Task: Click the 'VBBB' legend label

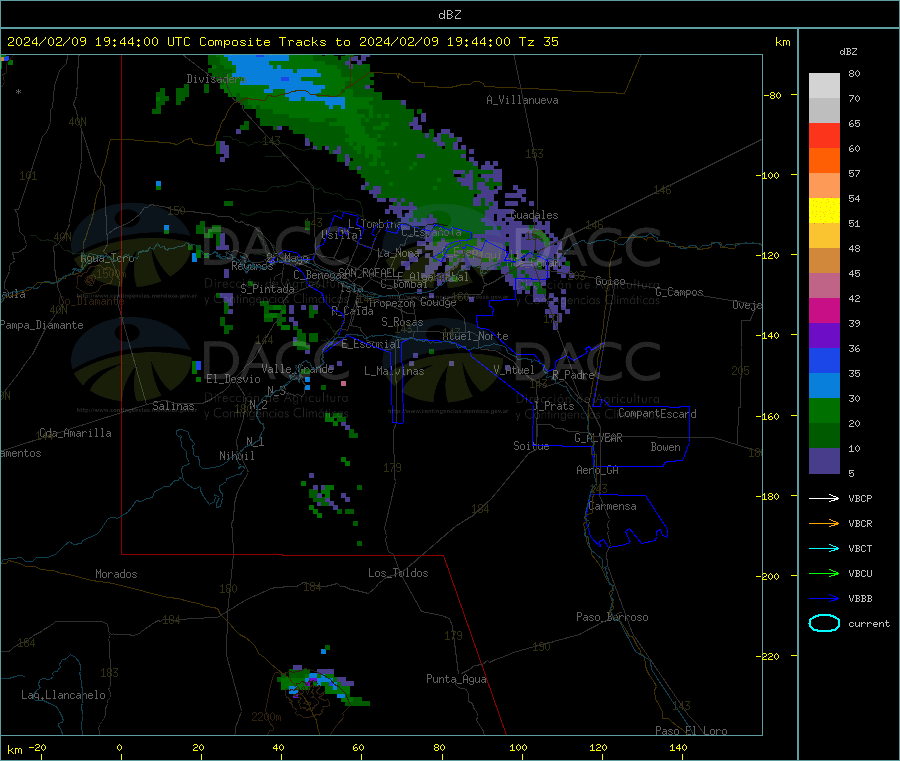Action: pyautogui.click(x=860, y=599)
